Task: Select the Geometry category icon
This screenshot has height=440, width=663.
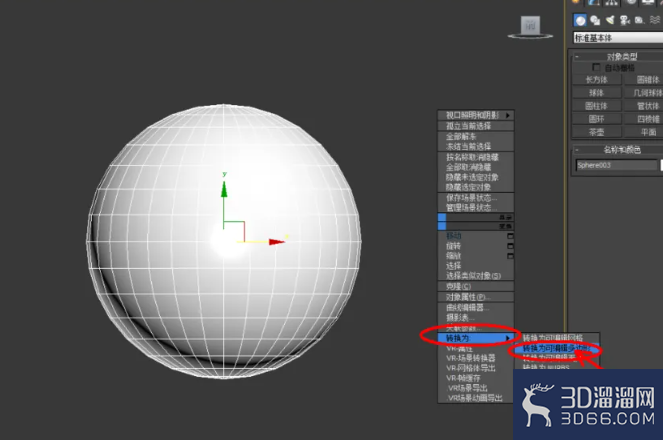Action: tap(580, 20)
